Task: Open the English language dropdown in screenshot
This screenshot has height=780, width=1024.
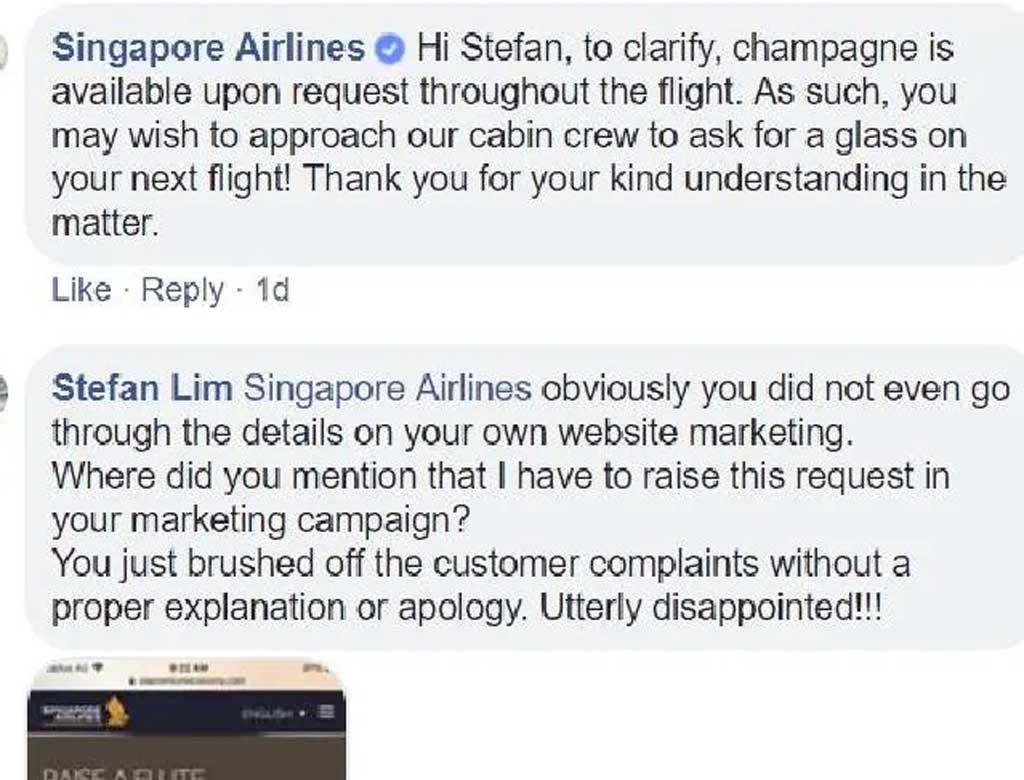Action: (x=273, y=713)
